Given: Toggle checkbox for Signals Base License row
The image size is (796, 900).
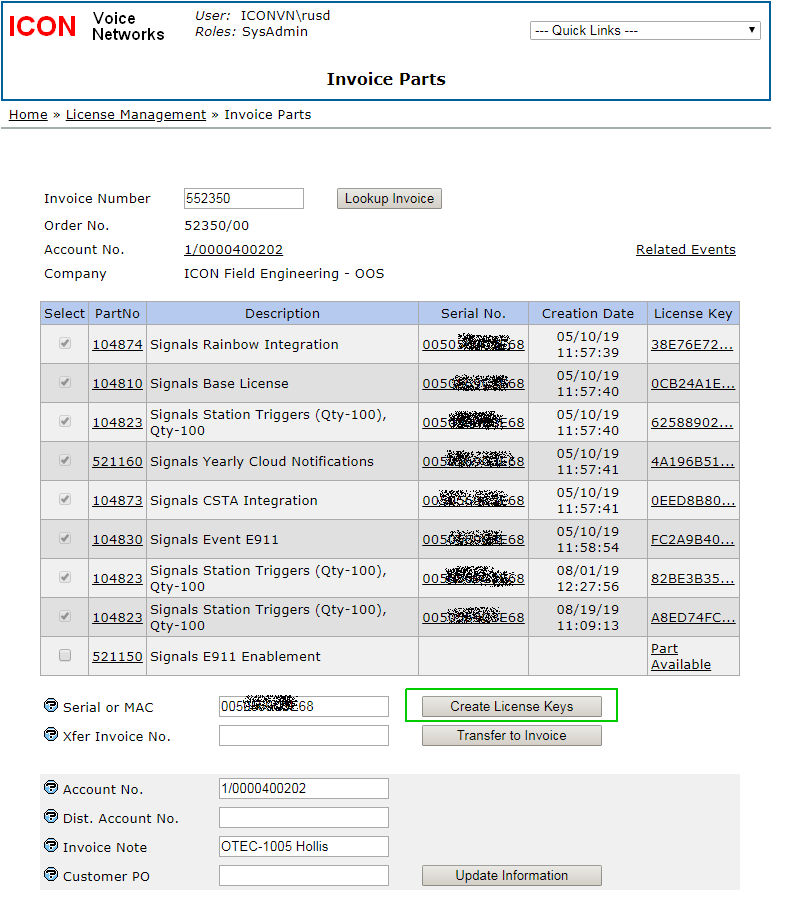Looking at the screenshot, I should (65, 382).
